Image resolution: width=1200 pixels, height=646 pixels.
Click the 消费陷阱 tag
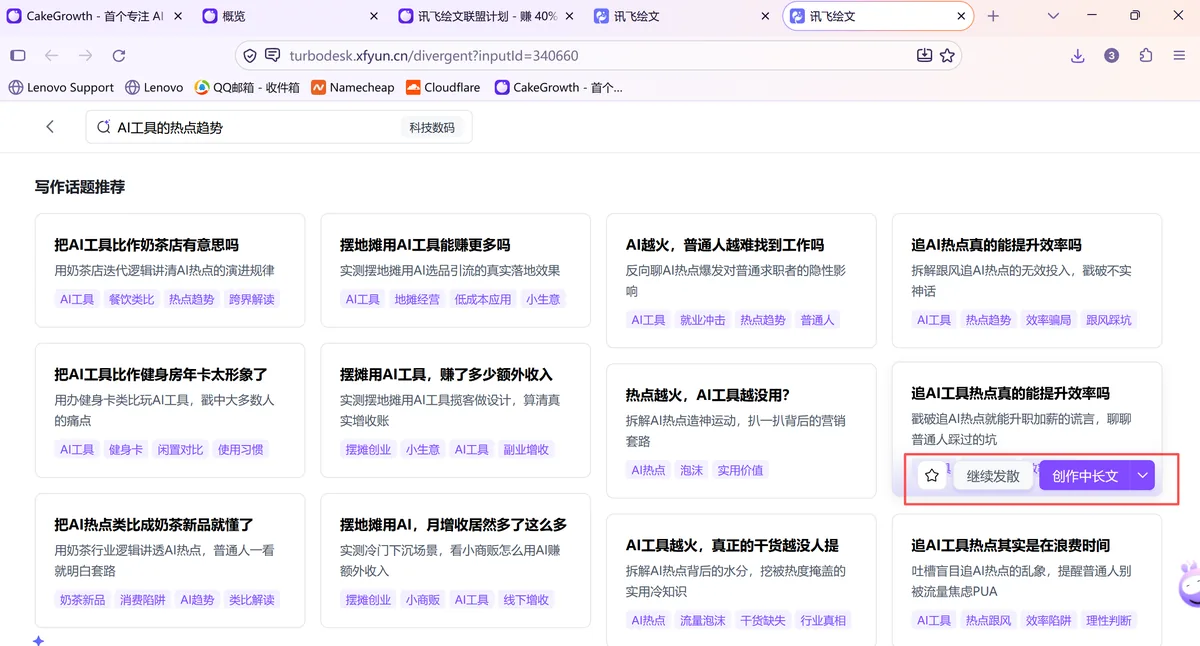tap(143, 600)
